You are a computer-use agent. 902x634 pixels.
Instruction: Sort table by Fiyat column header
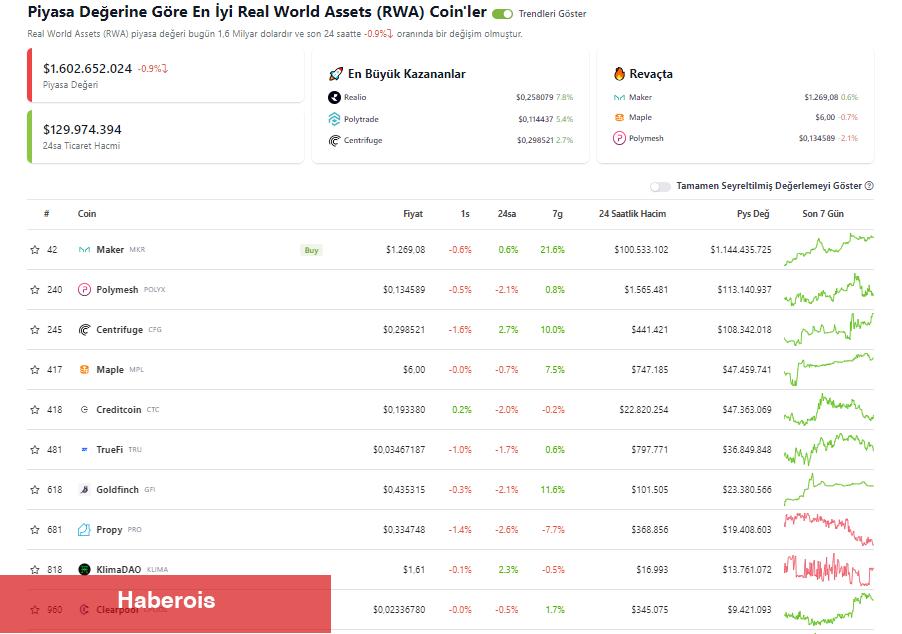pyautogui.click(x=413, y=213)
